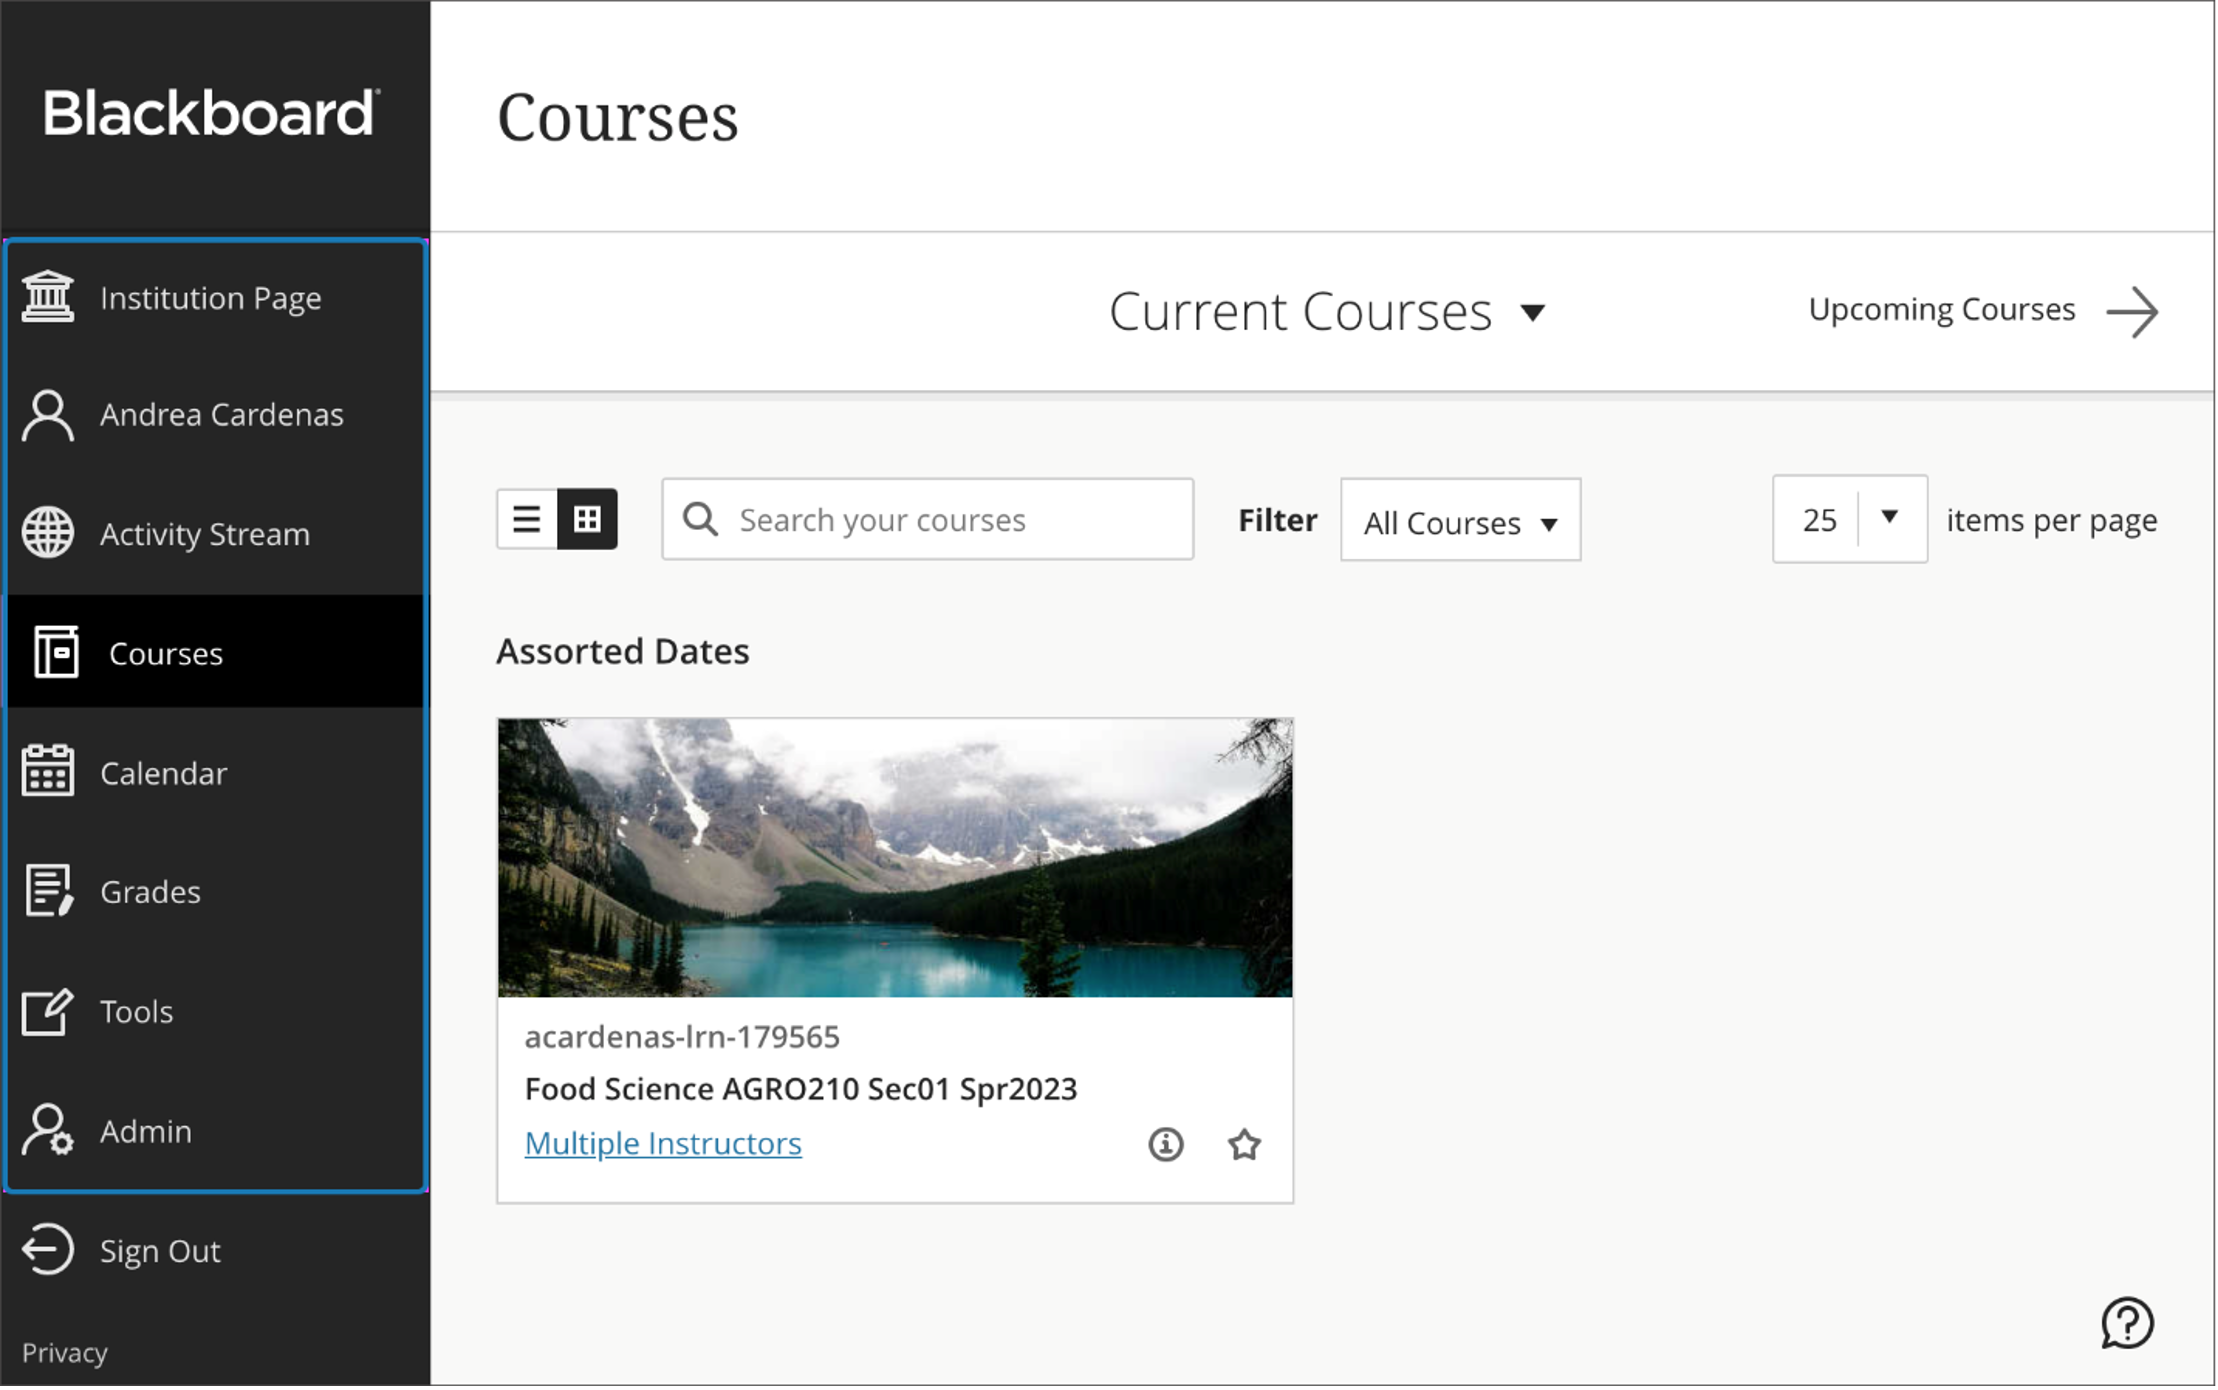Click the Tools pencil icon
This screenshot has height=1390, width=2218.
[48, 1011]
